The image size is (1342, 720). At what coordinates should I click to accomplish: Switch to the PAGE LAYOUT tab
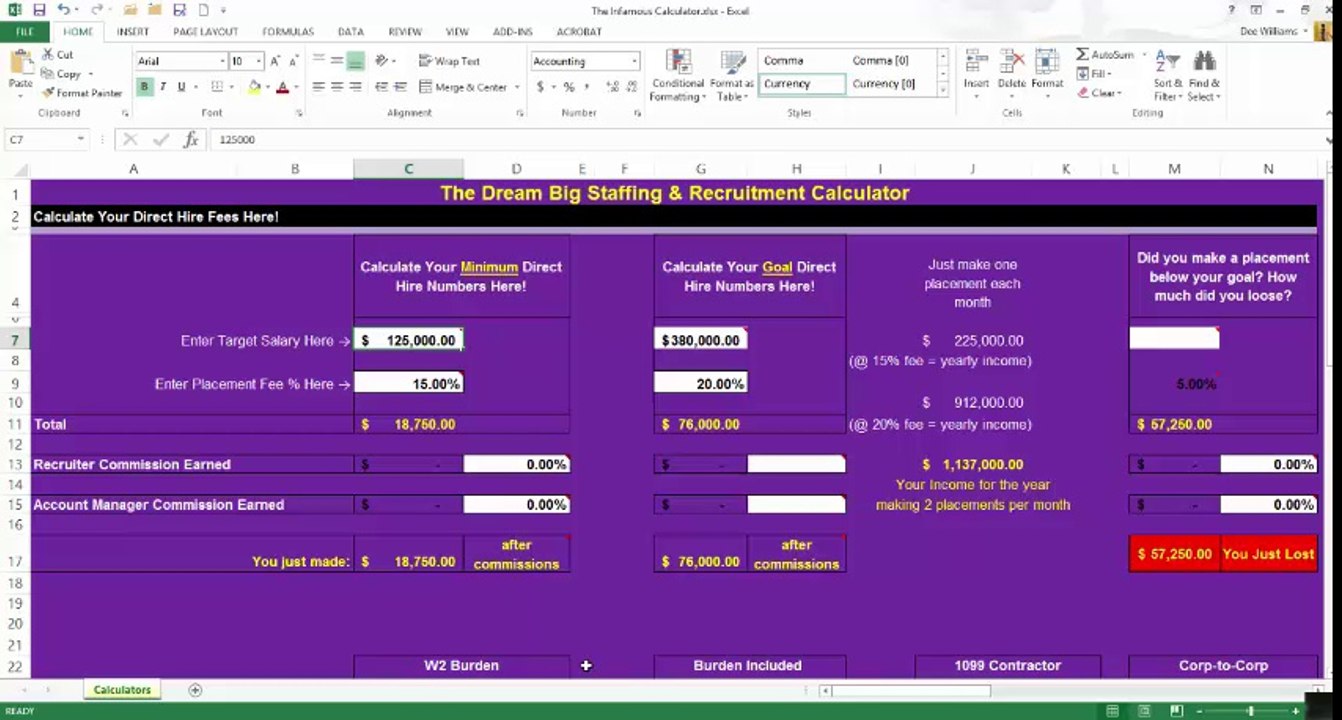[x=205, y=32]
